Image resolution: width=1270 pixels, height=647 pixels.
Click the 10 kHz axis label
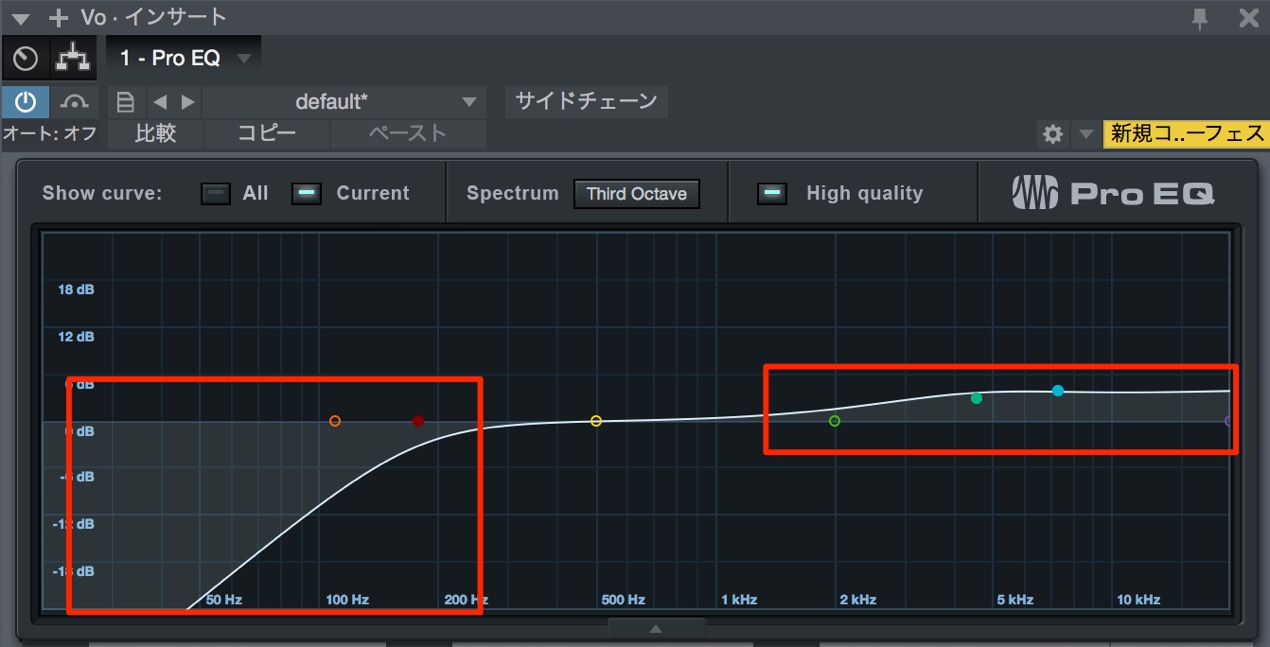click(1139, 600)
